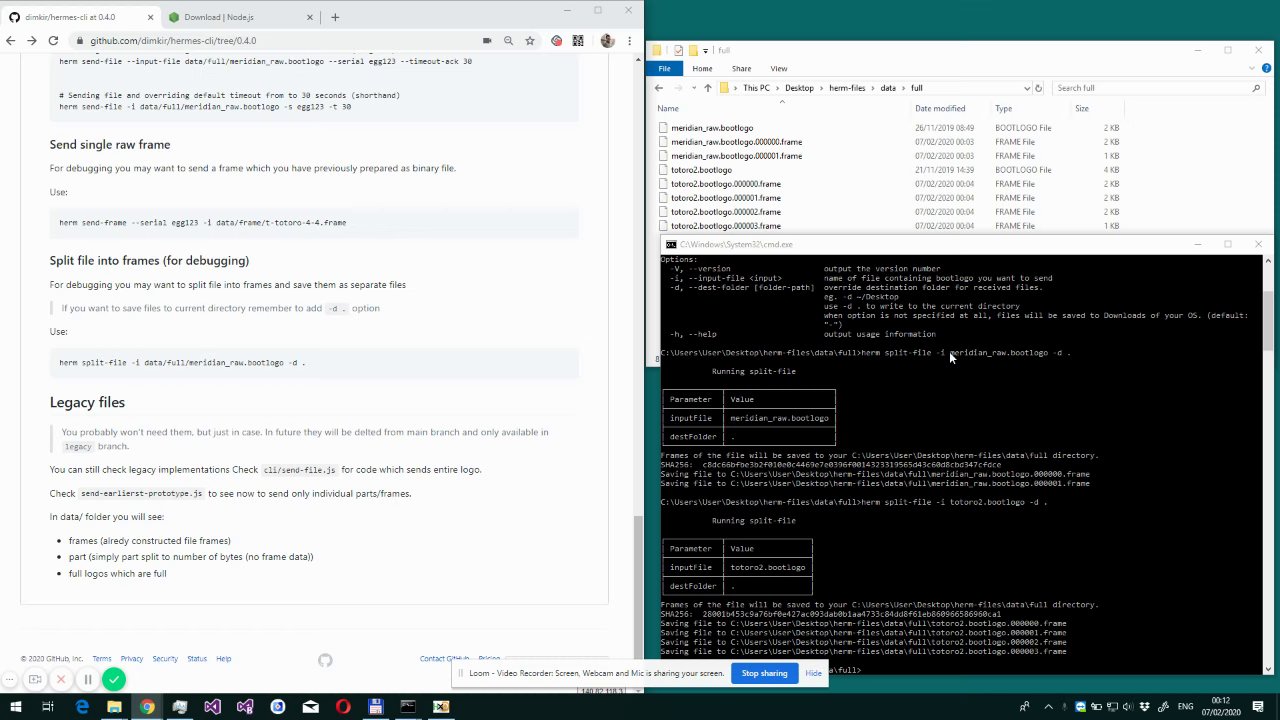The height and width of the screenshot is (720, 1280).
Task: Open Windows Start menu
Action: coord(15,707)
